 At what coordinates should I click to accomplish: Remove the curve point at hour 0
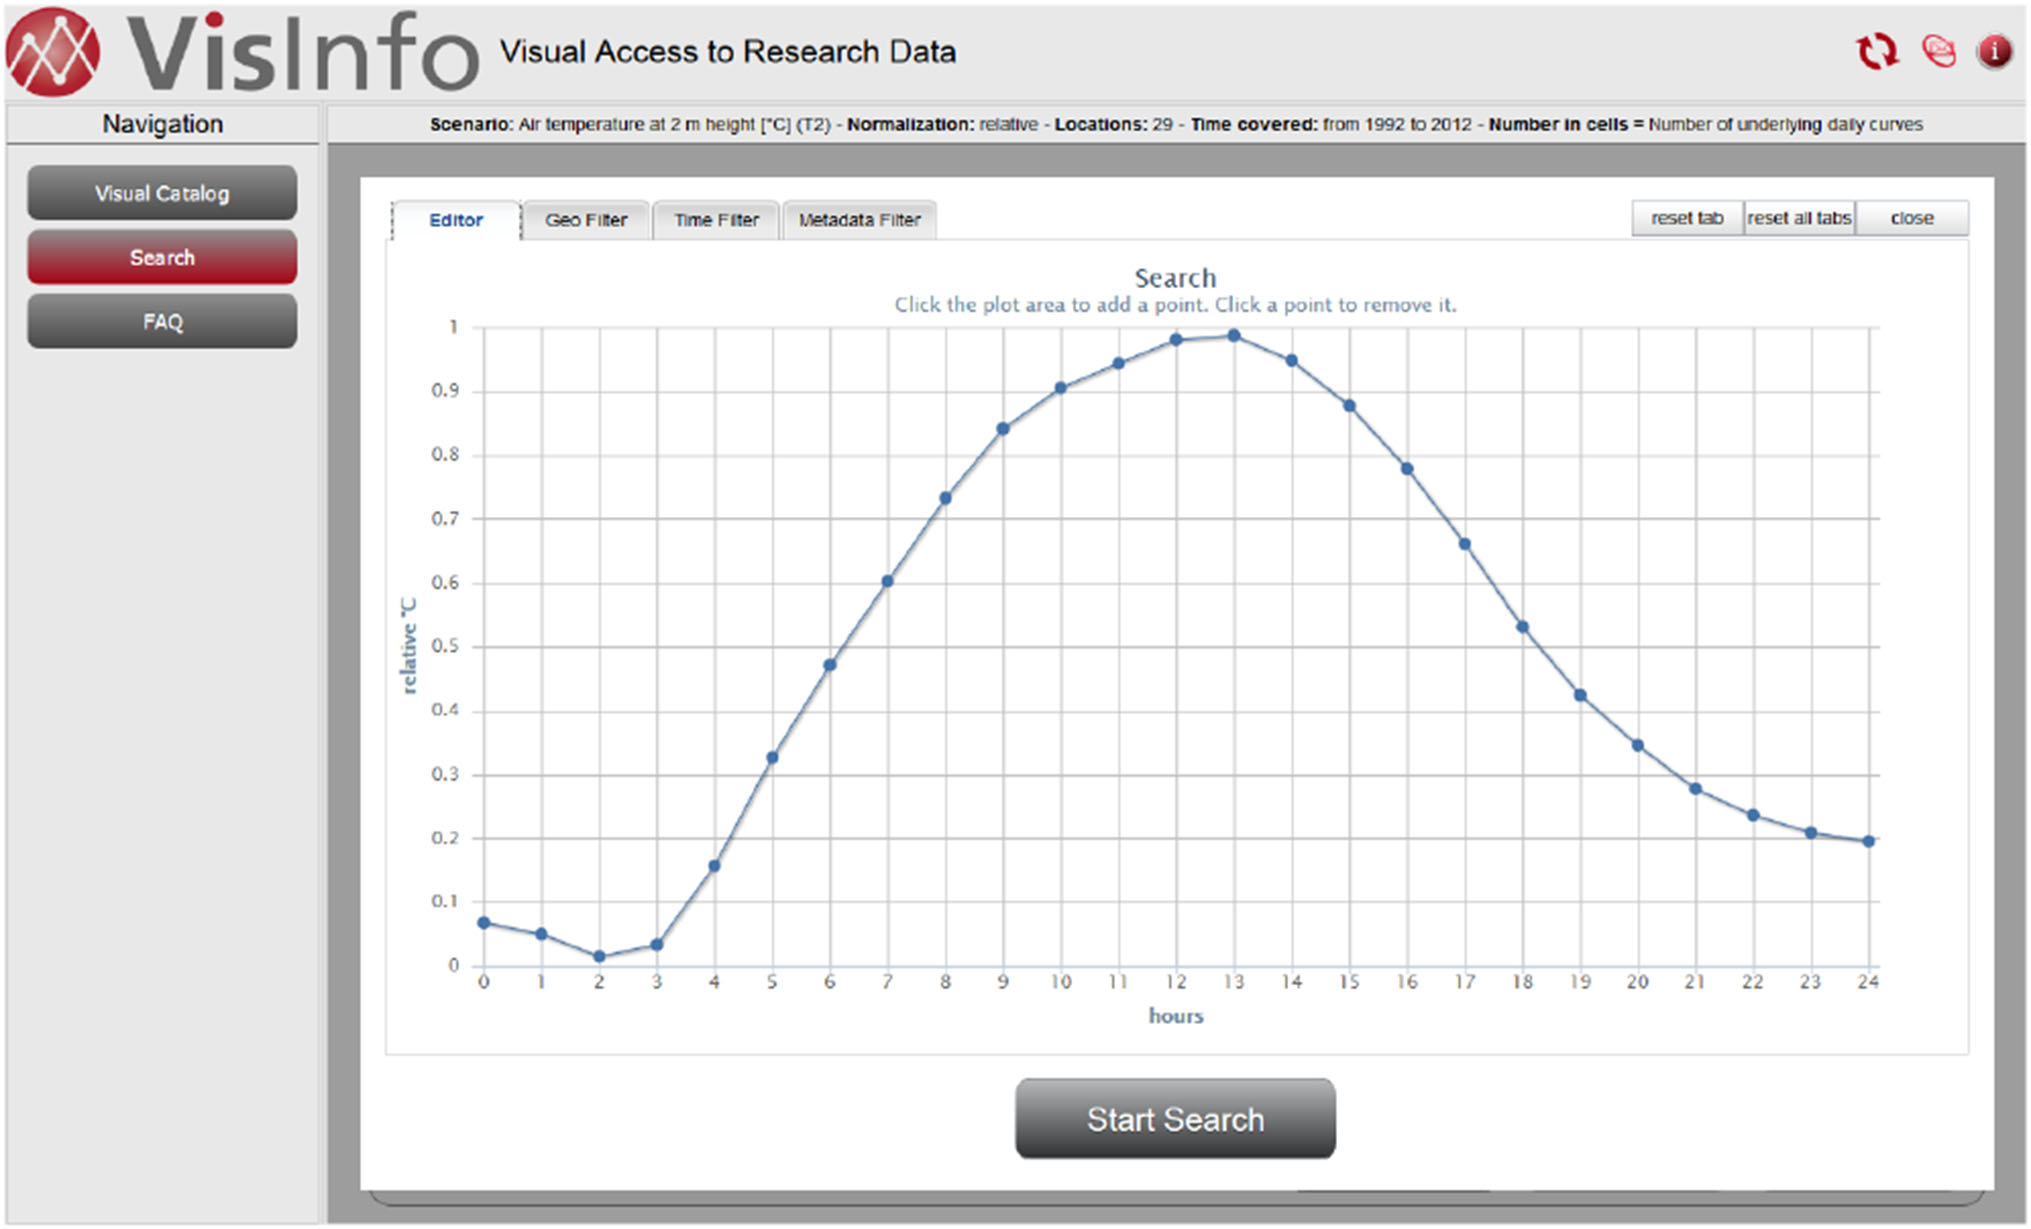pyautogui.click(x=484, y=923)
